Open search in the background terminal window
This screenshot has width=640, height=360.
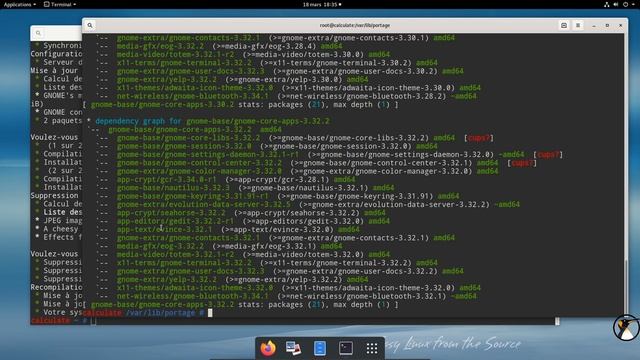(x=38, y=33)
